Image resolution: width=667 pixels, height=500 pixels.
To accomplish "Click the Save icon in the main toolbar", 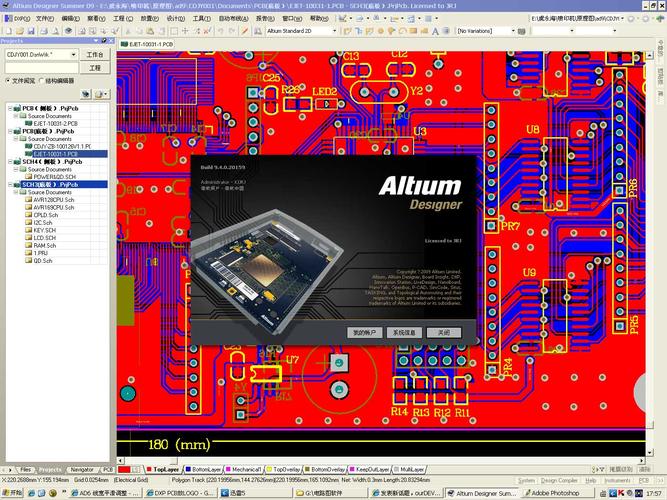I will (33, 31).
